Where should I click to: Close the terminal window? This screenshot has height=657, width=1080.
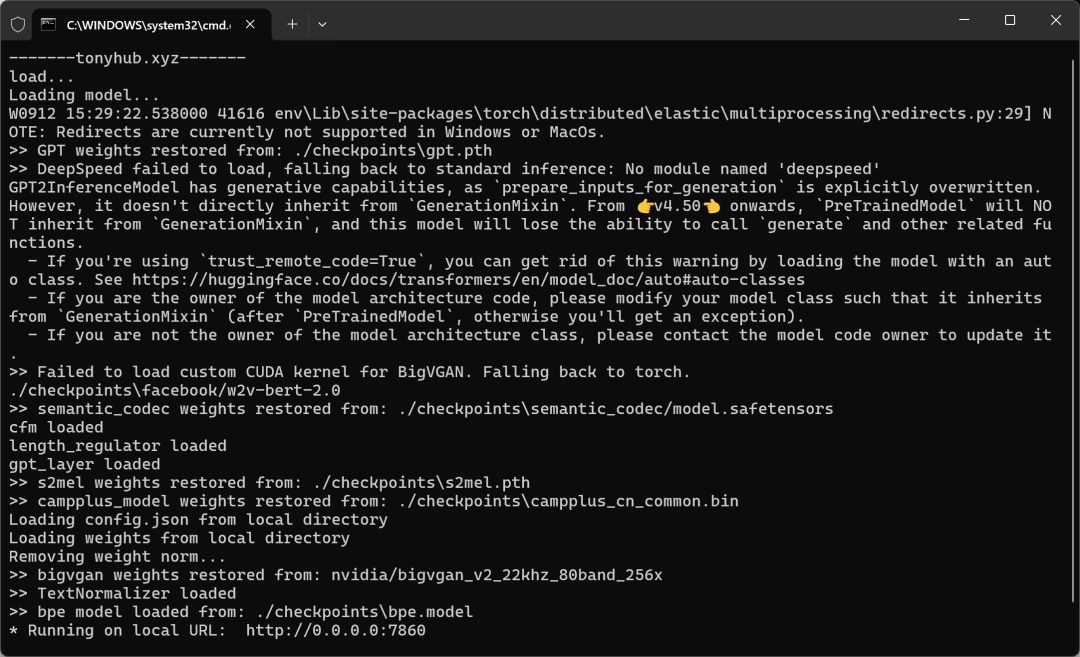(x=1056, y=20)
